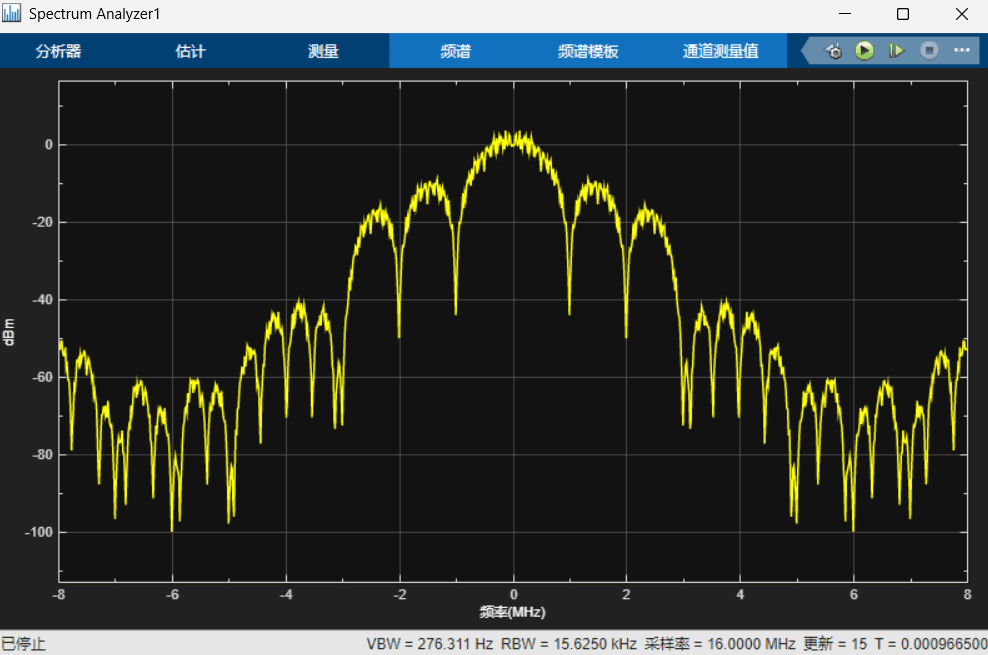Click the 采样率 readout in status bar

[x=720, y=644]
